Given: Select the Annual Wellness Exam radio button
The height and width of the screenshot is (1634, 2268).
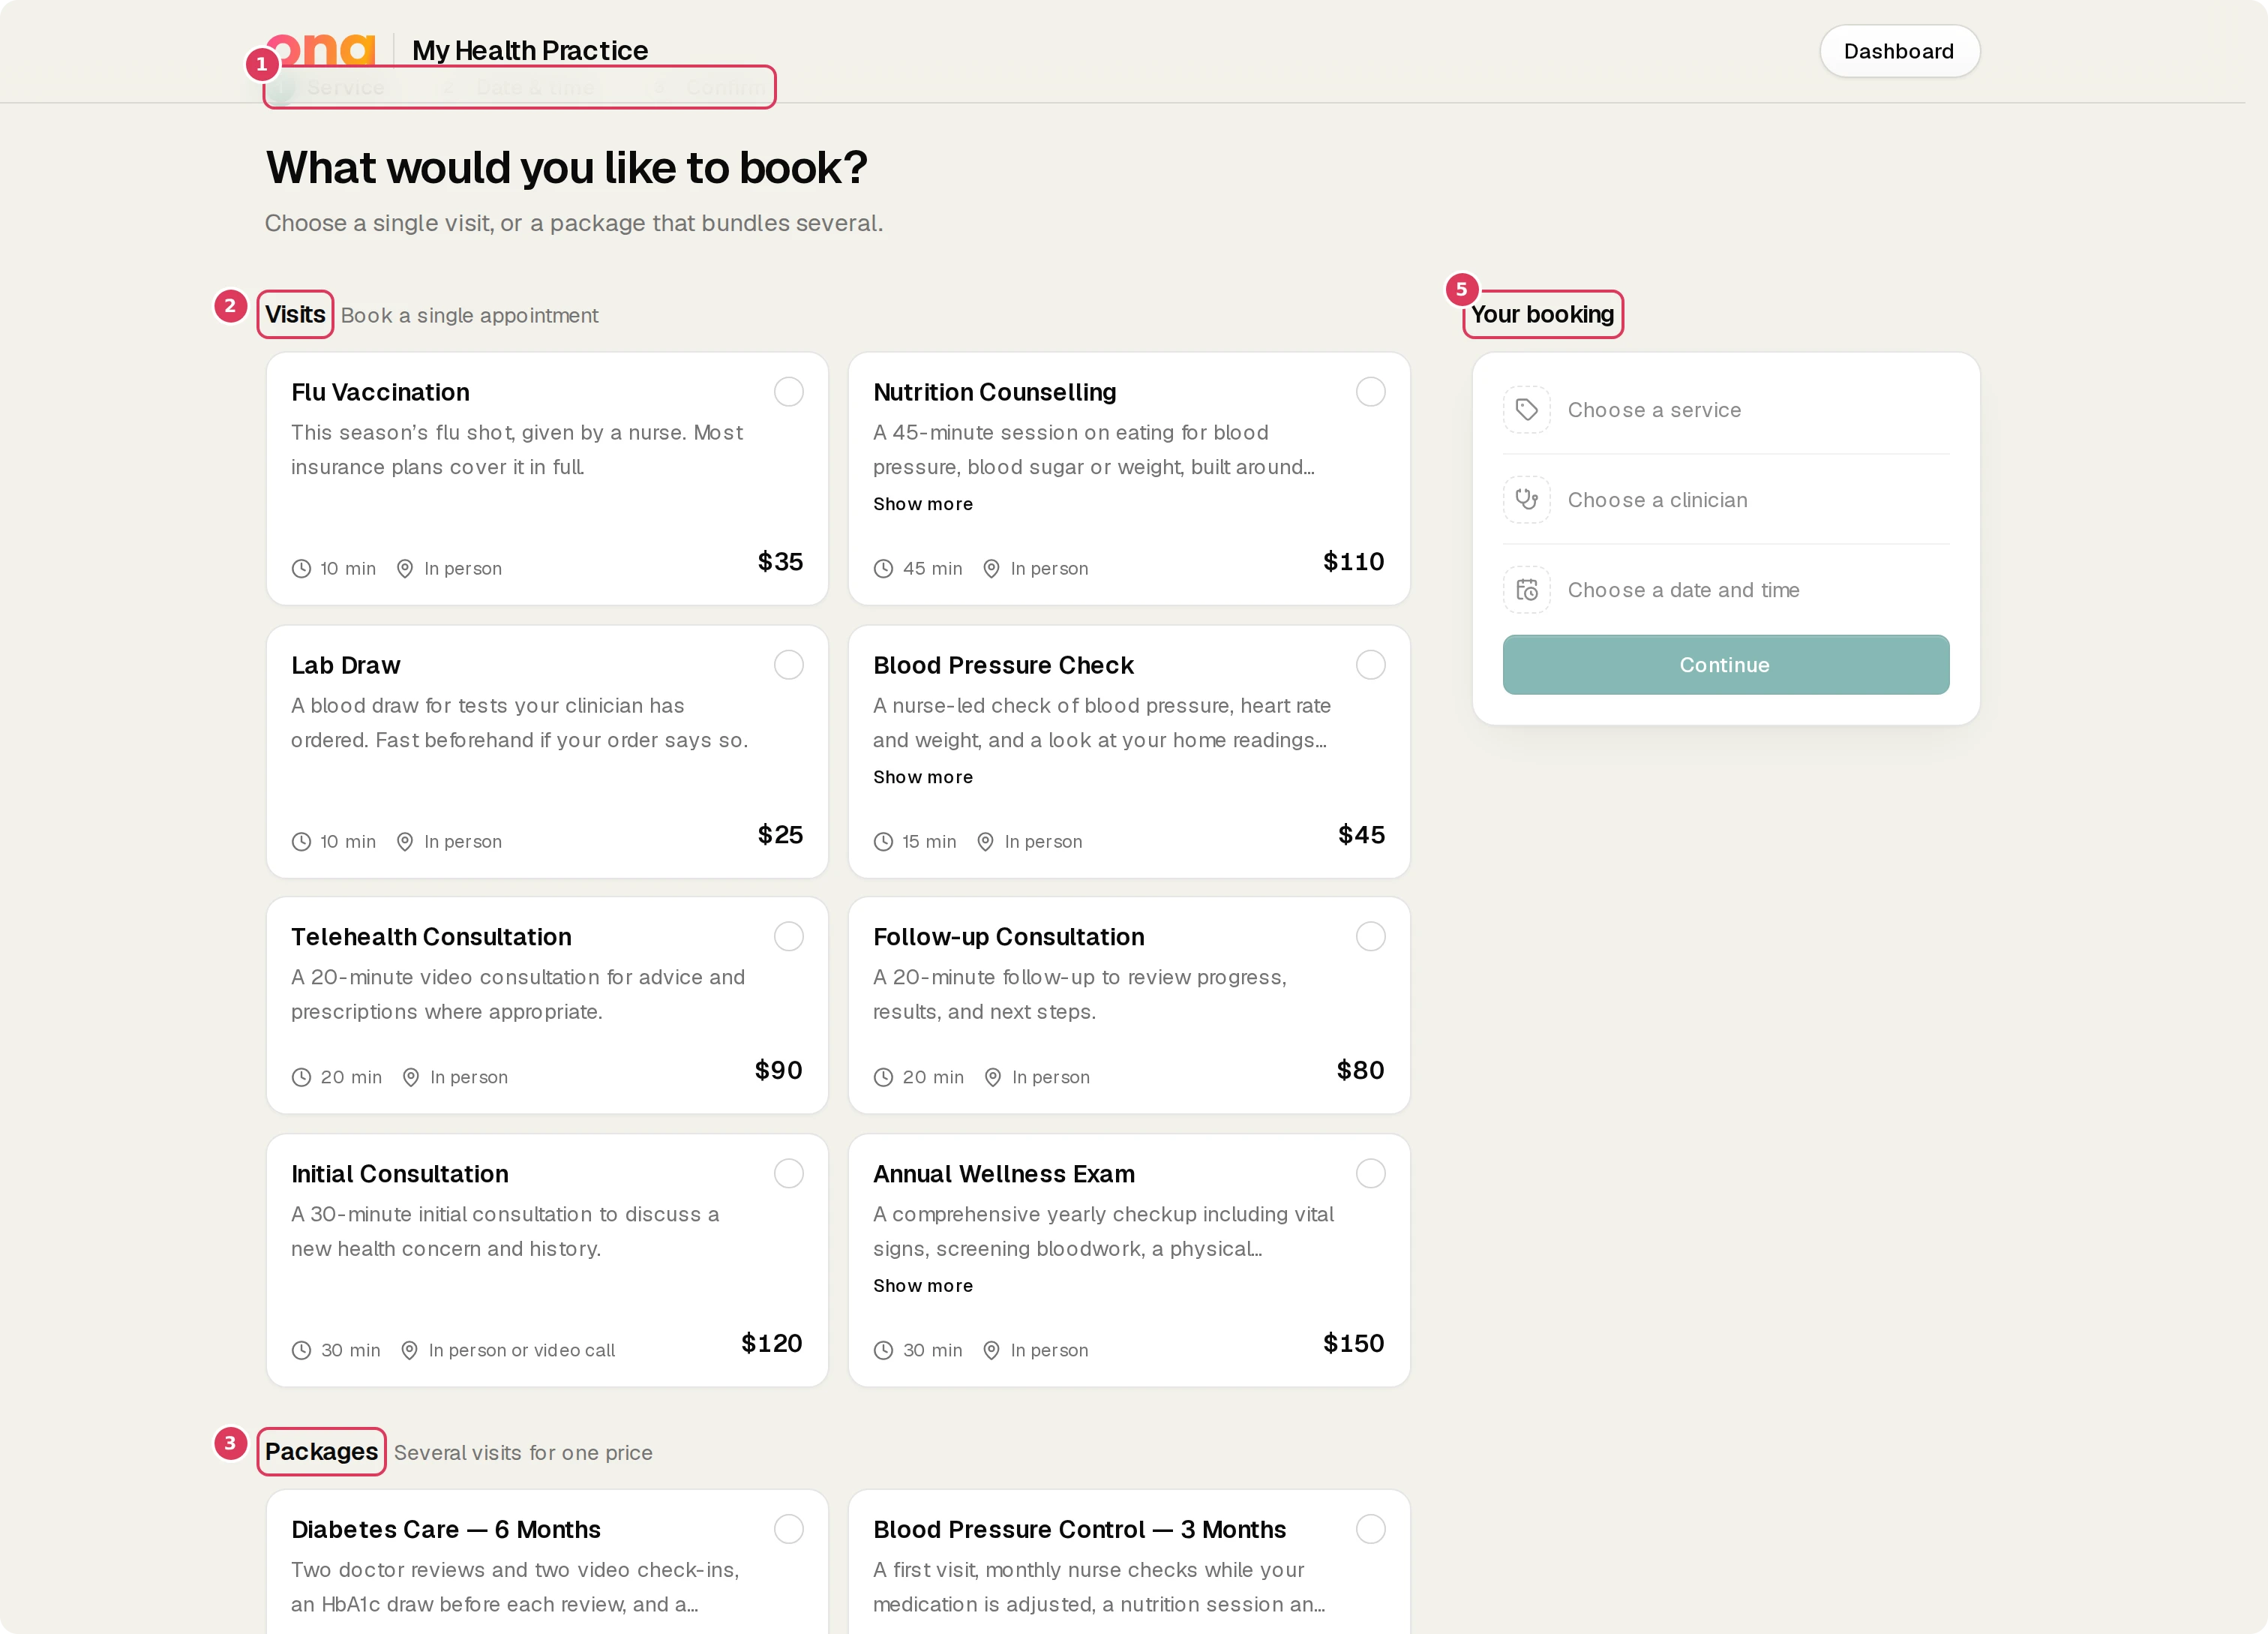Looking at the screenshot, I should pos(1370,1174).
